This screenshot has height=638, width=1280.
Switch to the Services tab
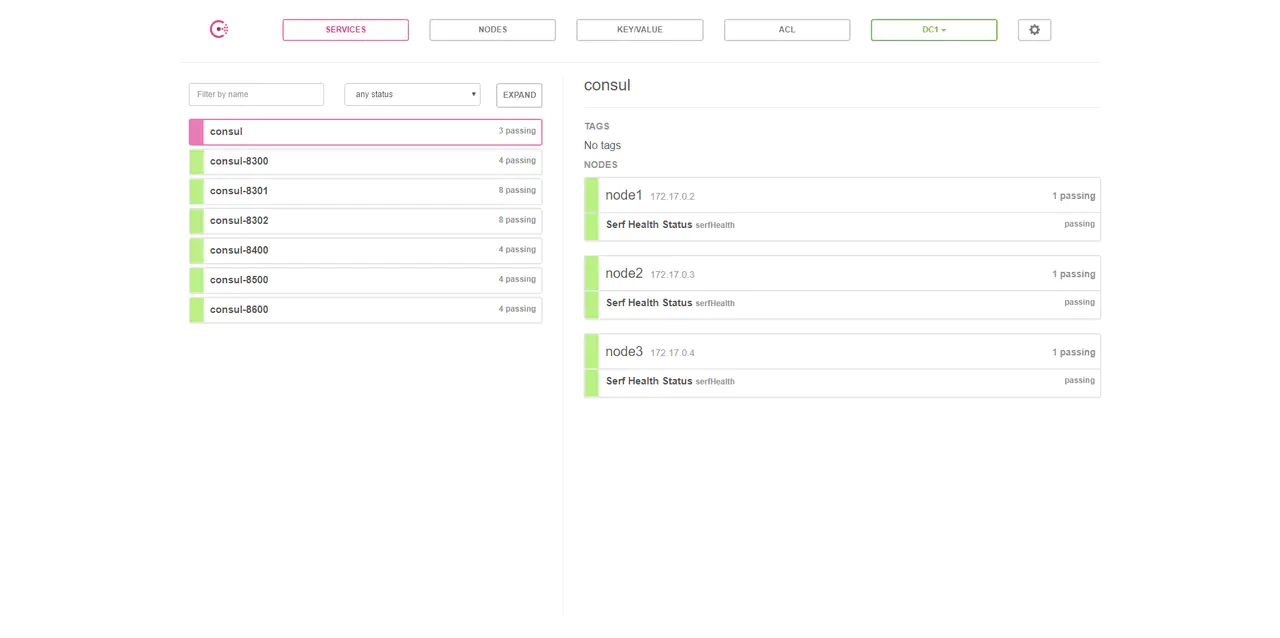(x=345, y=30)
